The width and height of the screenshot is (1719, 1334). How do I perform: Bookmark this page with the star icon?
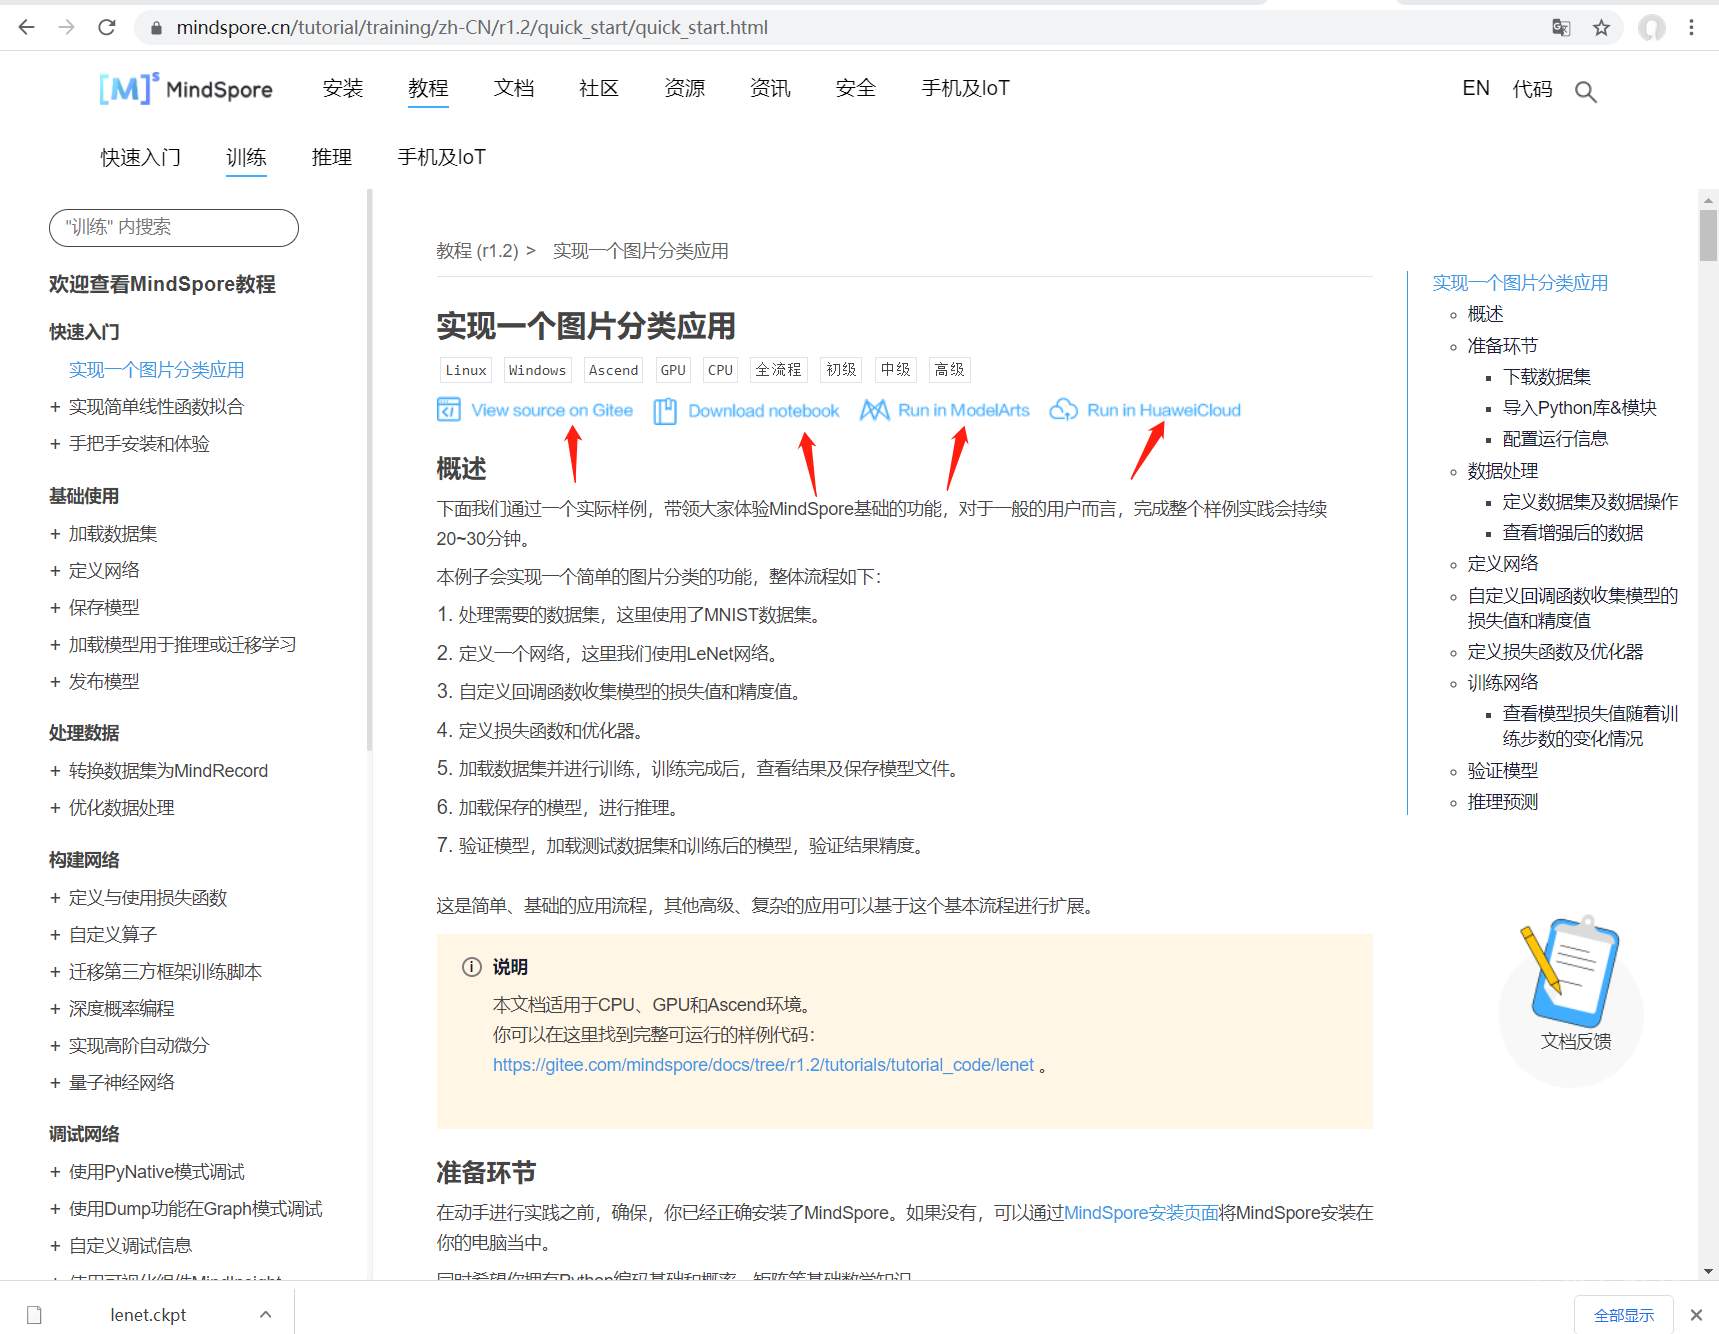coord(1602,28)
